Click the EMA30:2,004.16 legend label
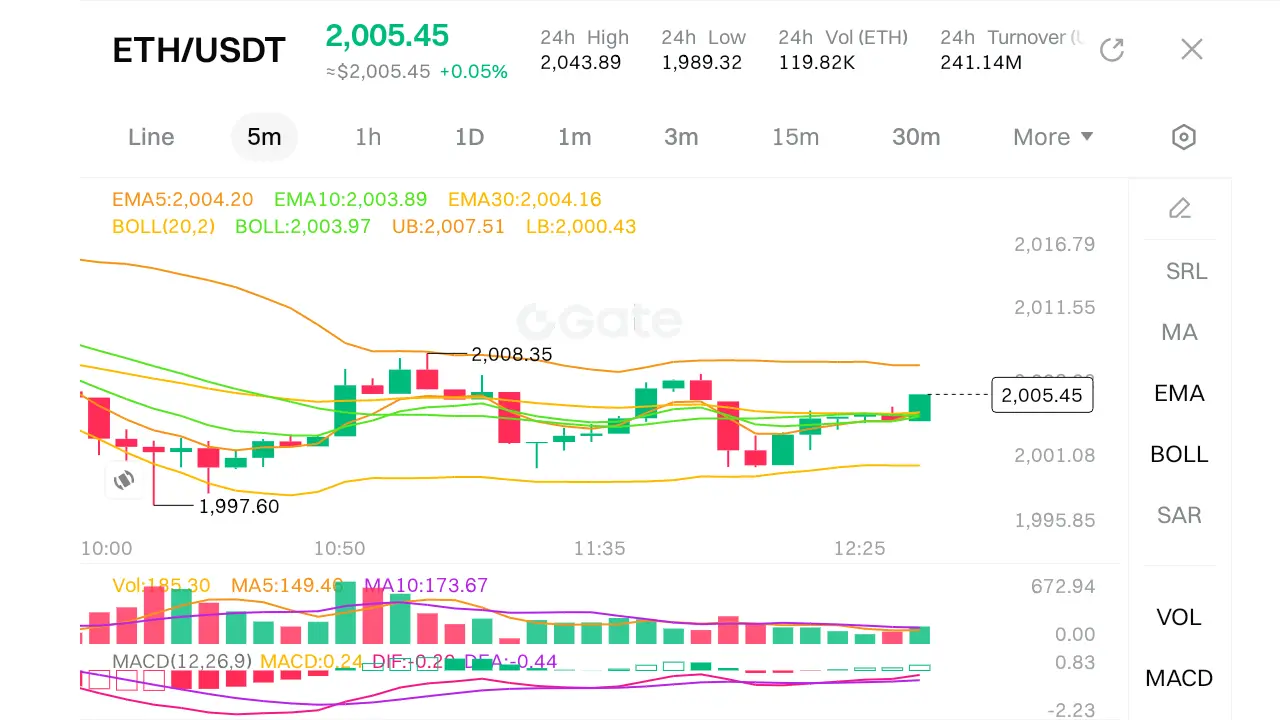Viewport: 1280px width, 720px height. [525, 200]
